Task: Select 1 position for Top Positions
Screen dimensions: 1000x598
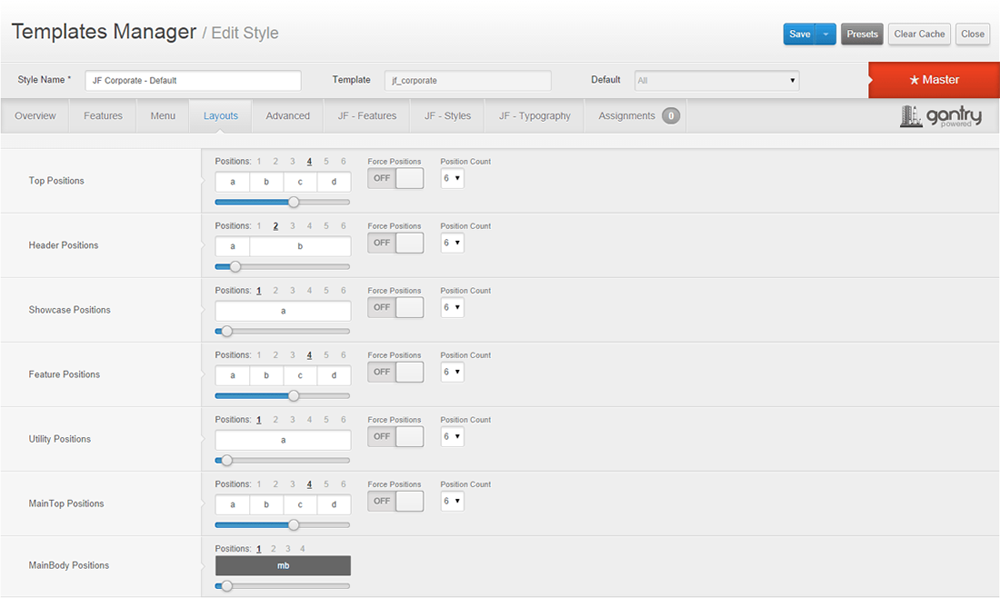Action: click(259, 161)
